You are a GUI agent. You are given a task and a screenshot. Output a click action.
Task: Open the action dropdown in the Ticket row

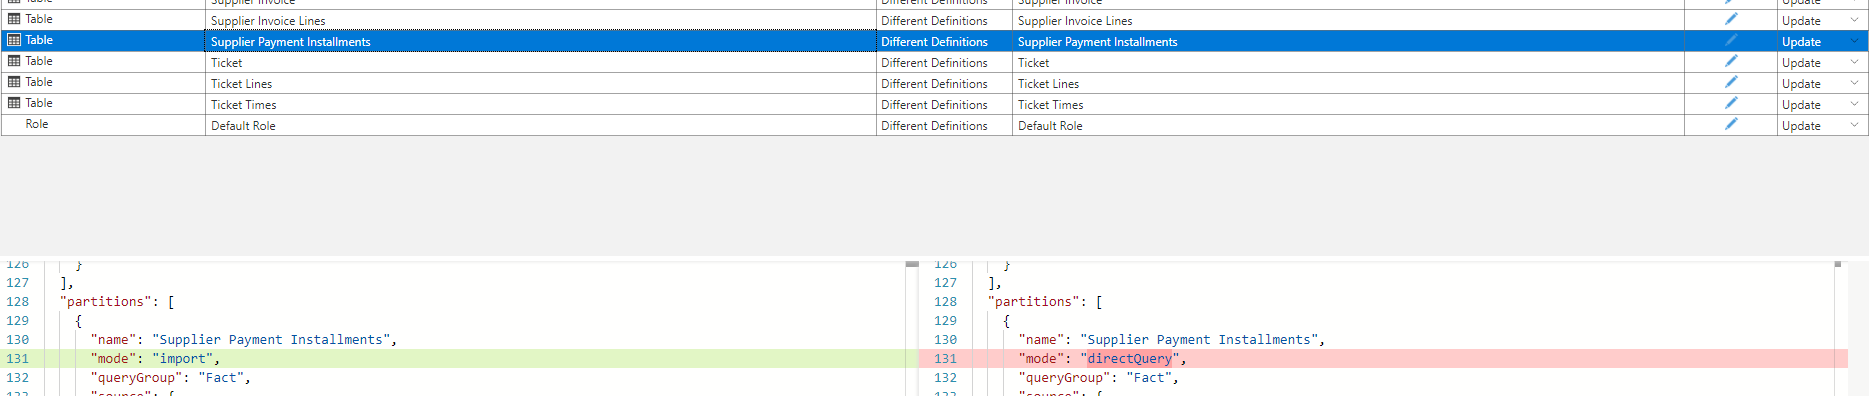[x=1854, y=62]
